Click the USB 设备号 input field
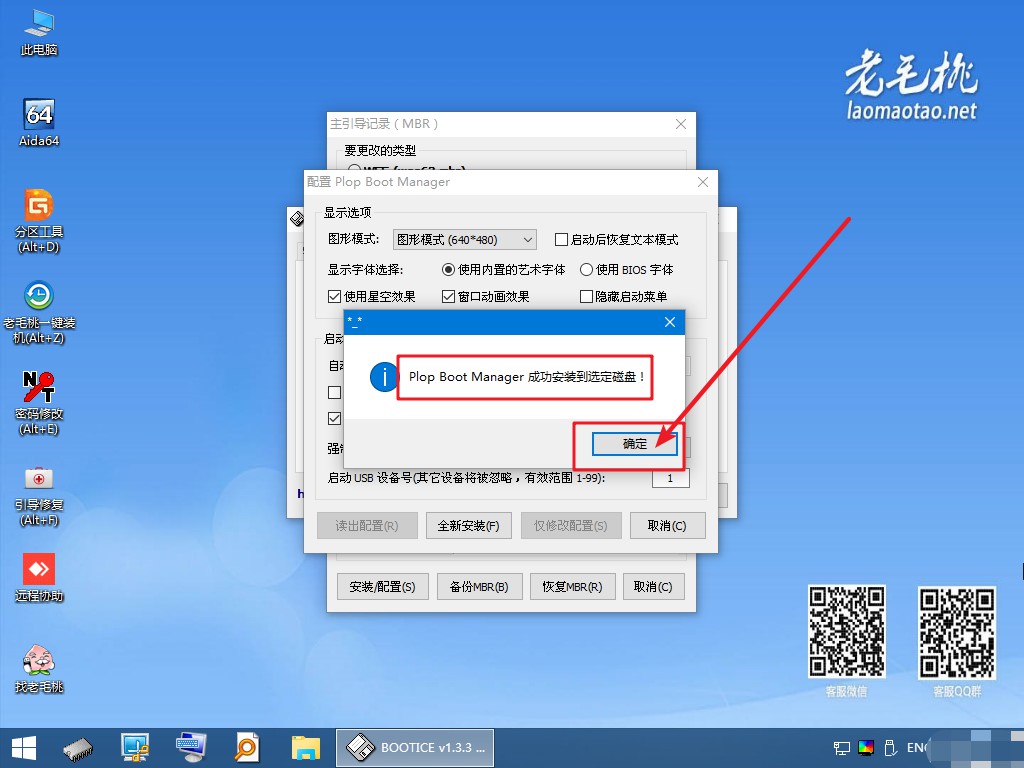1024x768 pixels. click(671, 478)
